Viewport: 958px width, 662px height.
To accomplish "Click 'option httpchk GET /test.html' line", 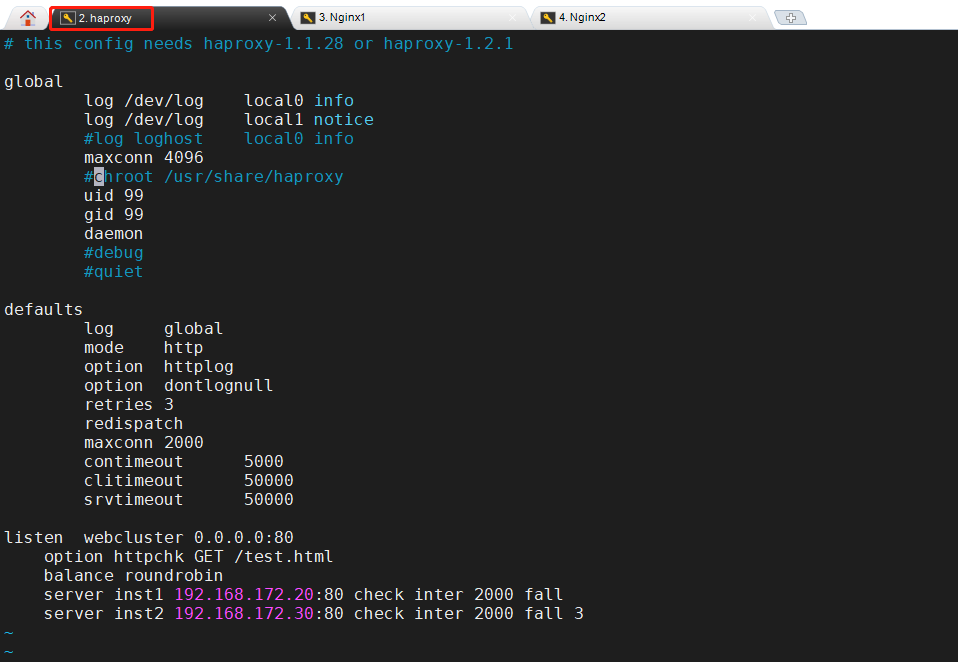I will coord(188,556).
